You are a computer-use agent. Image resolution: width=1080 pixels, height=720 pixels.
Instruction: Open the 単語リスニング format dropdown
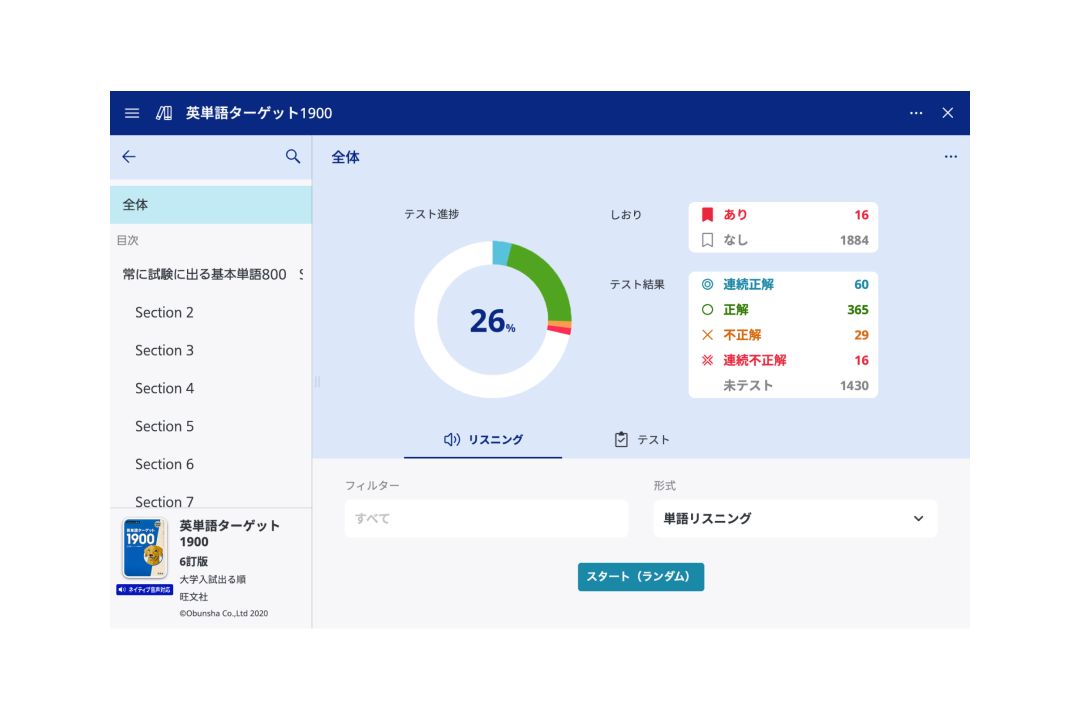click(x=795, y=519)
